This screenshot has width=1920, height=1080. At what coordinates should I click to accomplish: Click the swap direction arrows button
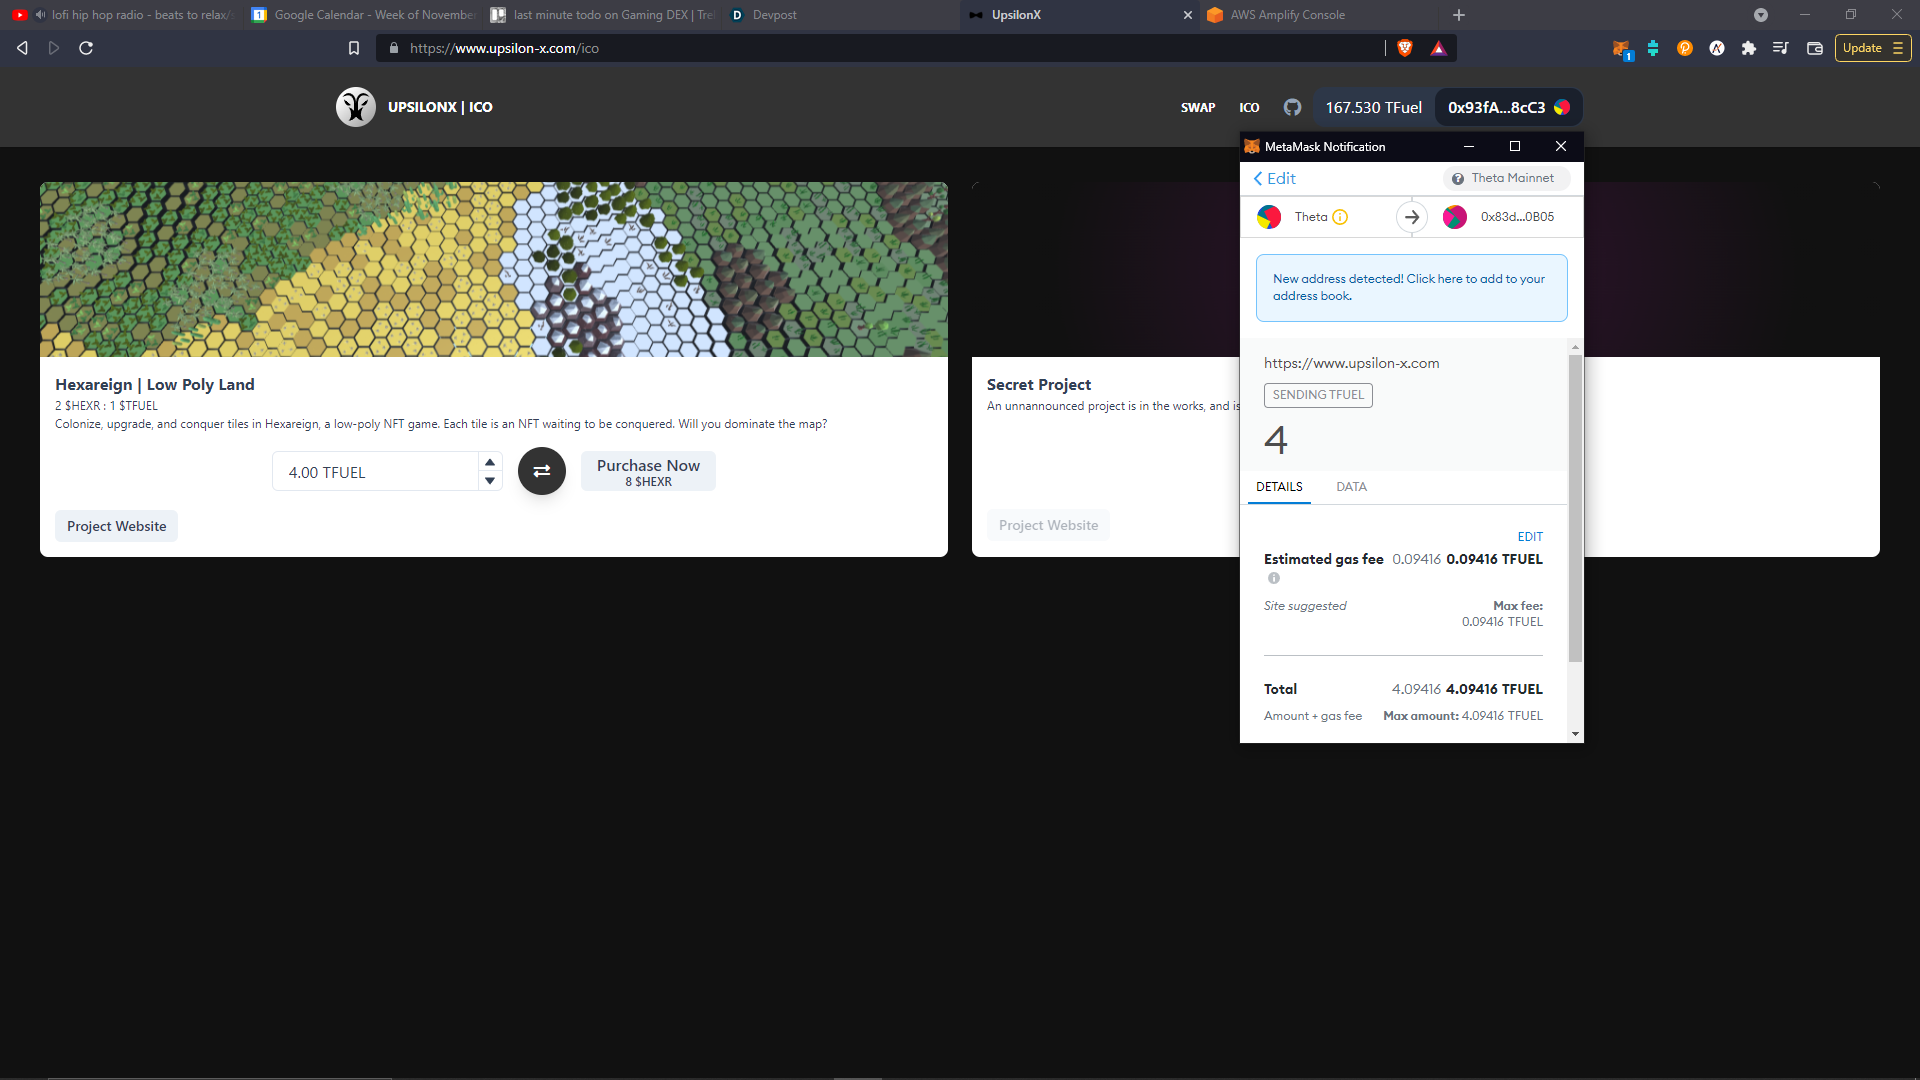tap(541, 471)
